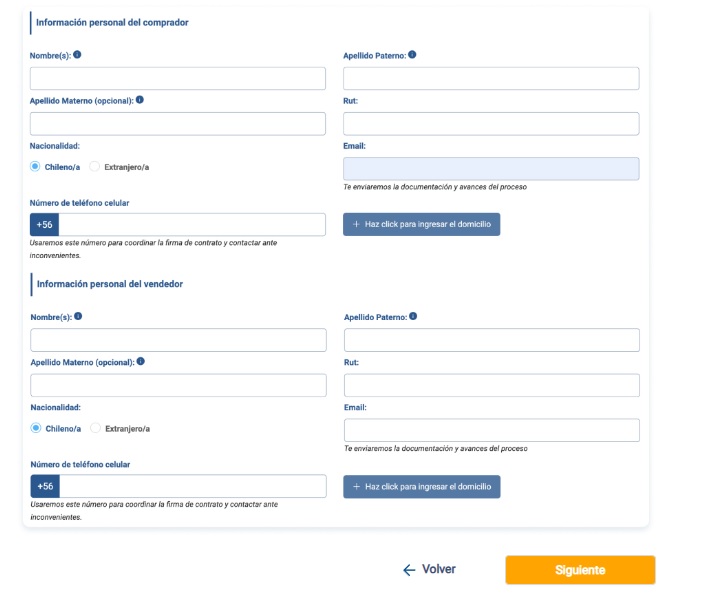
Task: Focus the buyer Nombre(s) text field
Action: [x=178, y=79]
